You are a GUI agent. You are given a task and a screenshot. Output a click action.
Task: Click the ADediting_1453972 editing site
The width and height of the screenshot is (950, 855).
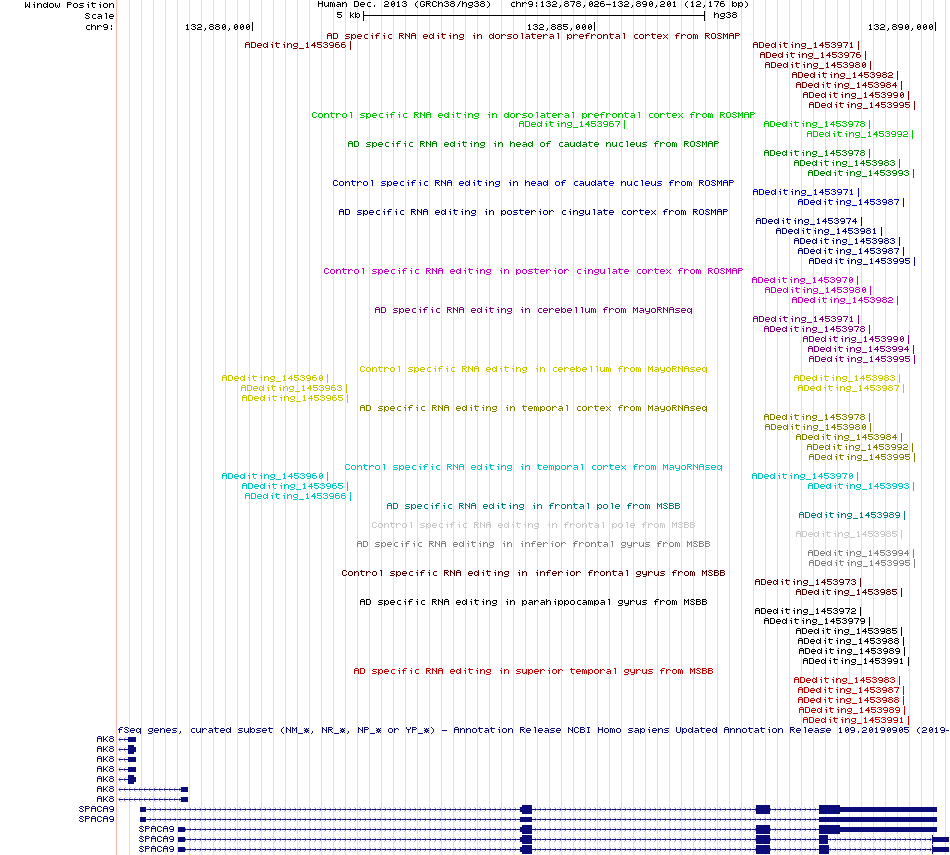click(x=808, y=611)
